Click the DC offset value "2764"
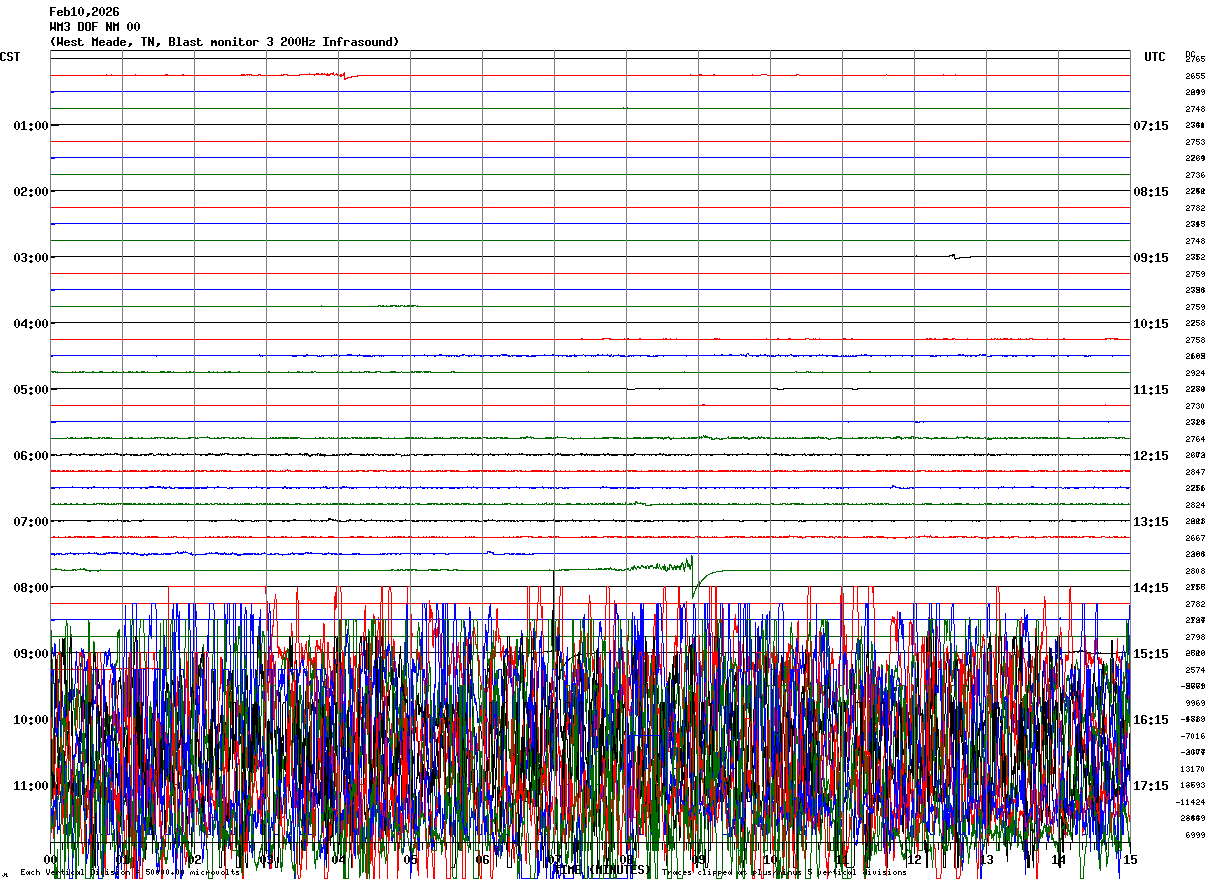The height and width of the screenshot is (886, 1210). pos(1195,439)
